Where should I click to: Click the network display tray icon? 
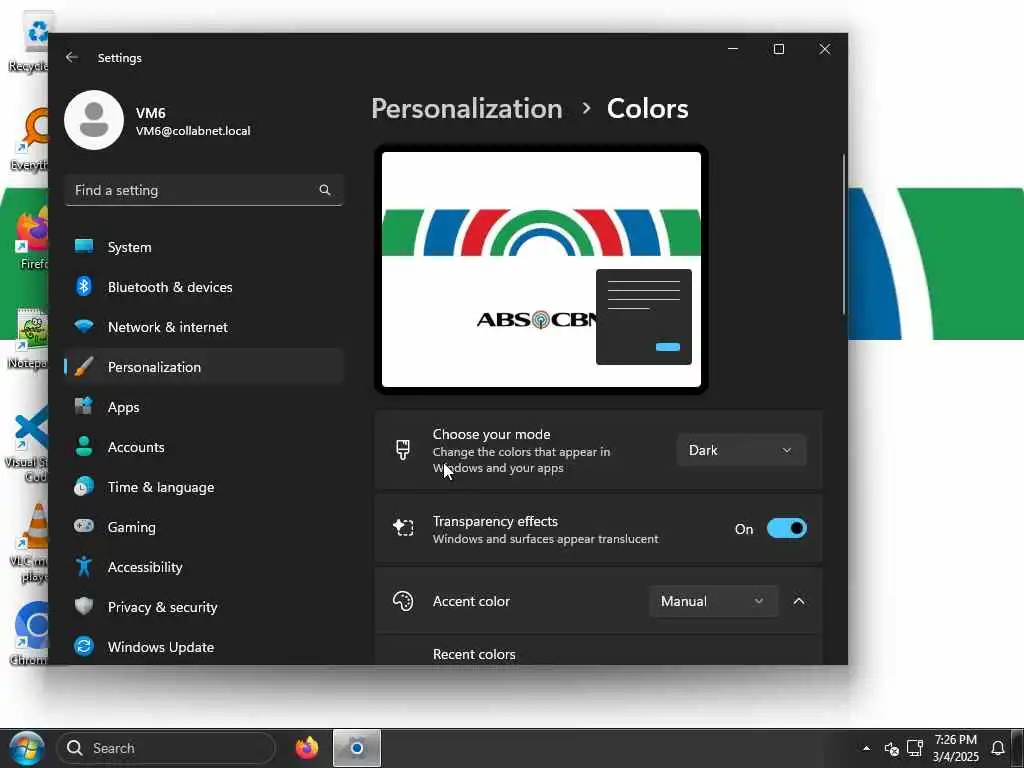915,748
